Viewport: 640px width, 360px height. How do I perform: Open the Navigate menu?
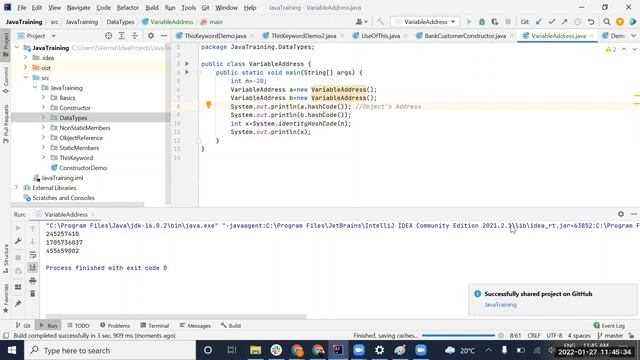(78, 7)
